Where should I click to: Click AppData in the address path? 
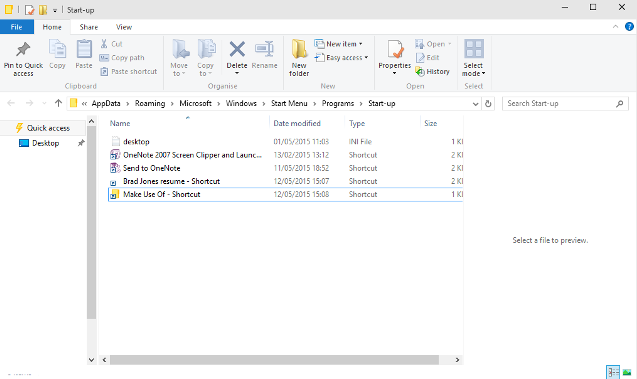click(x=106, y=103)
